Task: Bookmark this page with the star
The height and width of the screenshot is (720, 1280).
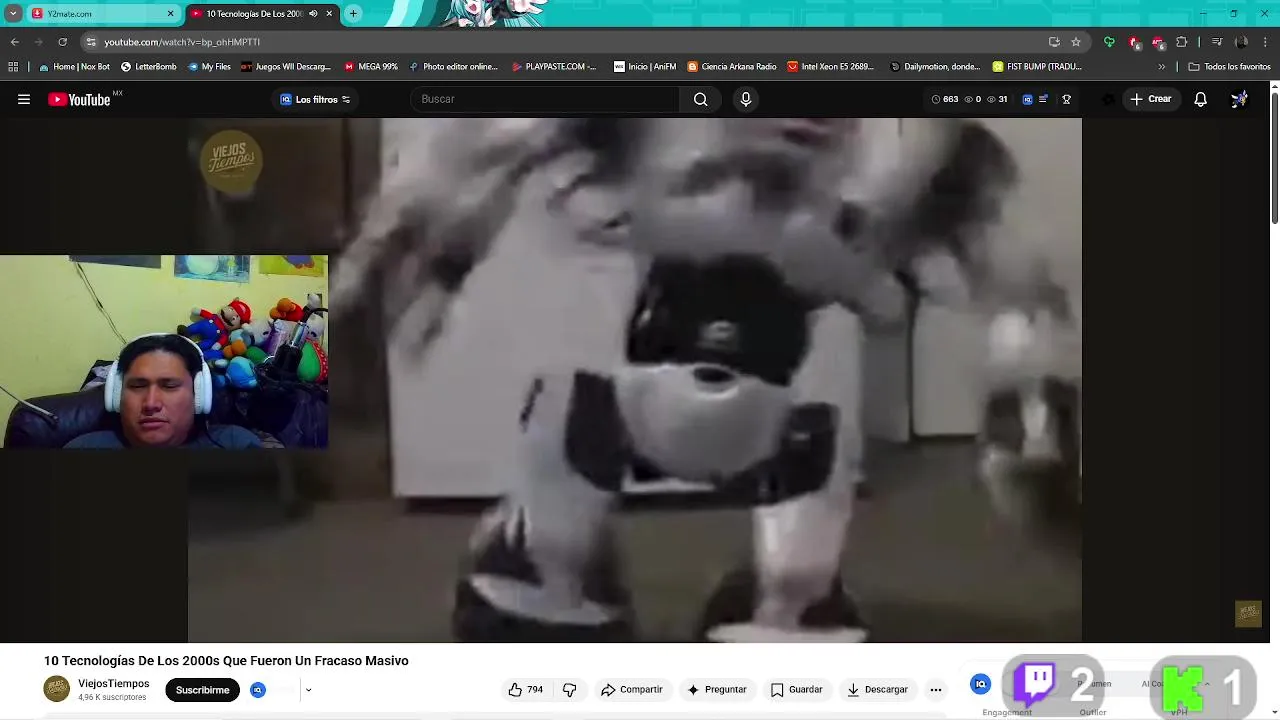Action: 1076,42
